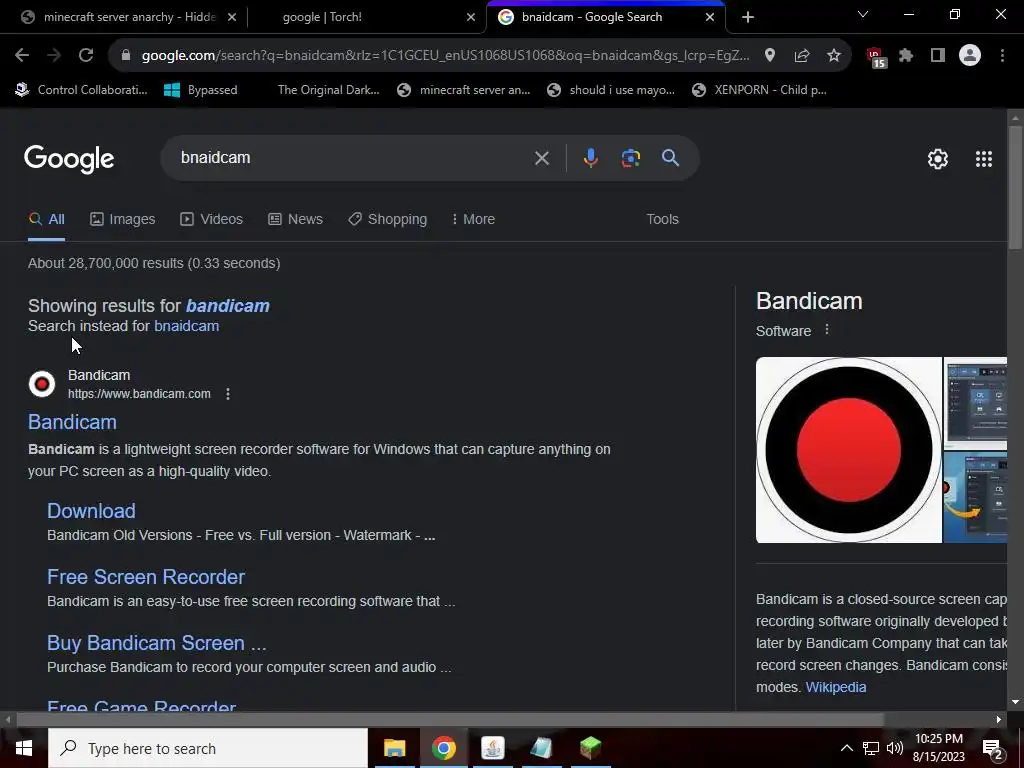Search instead for bnaidcam
The image size is (1024, 768).
click(x=186, y=326)
